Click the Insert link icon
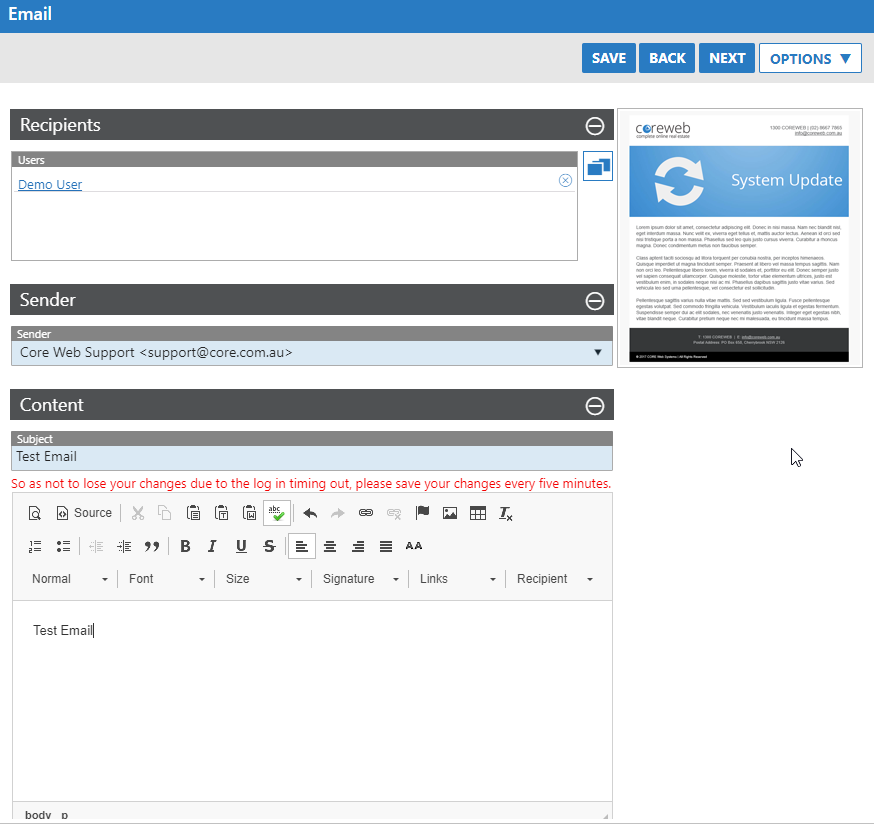Viewport: 874px width, 828px height. click(366, 513)
